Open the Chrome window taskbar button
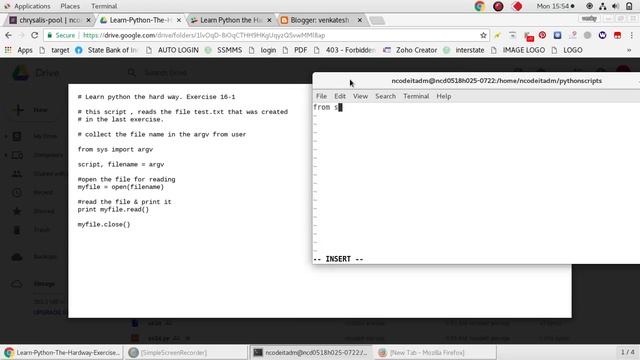Screen dimensions: 640x360 coord(62,353)
